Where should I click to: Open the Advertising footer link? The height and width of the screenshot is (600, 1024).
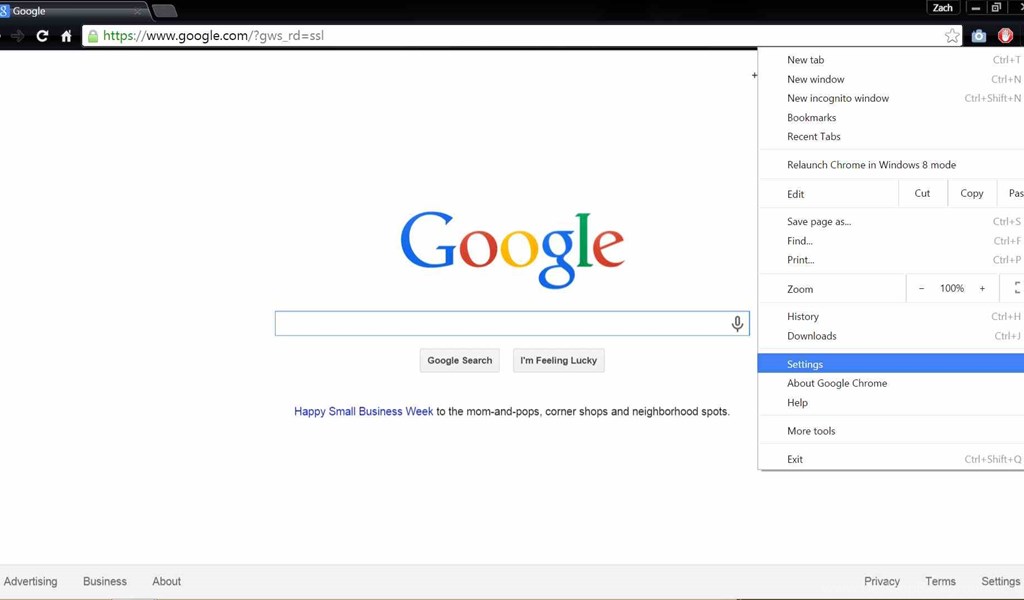click(x=31, y=581)
